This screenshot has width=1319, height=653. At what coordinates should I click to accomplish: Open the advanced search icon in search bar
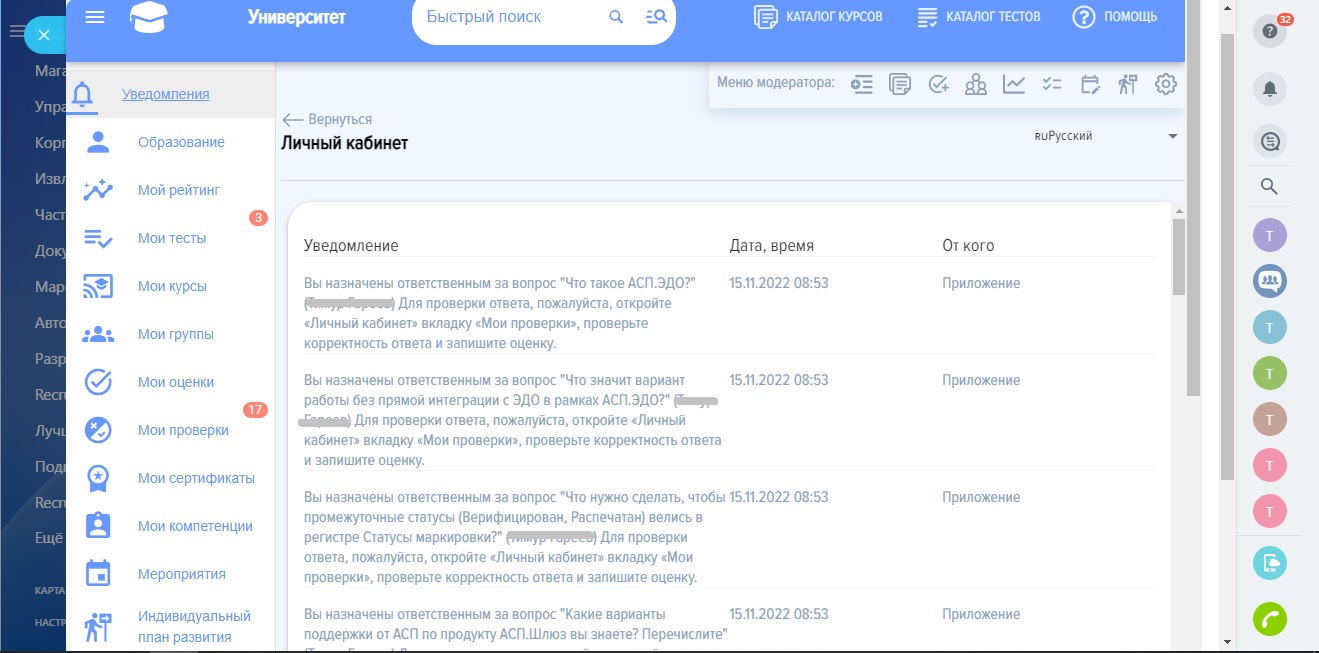coord(656,17)
